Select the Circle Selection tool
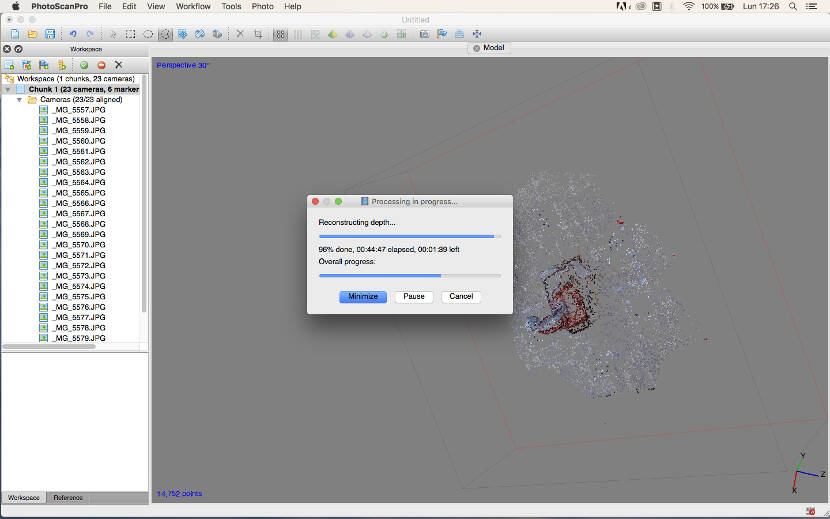Screen dimensions: 830x519 tap(148, 34)
